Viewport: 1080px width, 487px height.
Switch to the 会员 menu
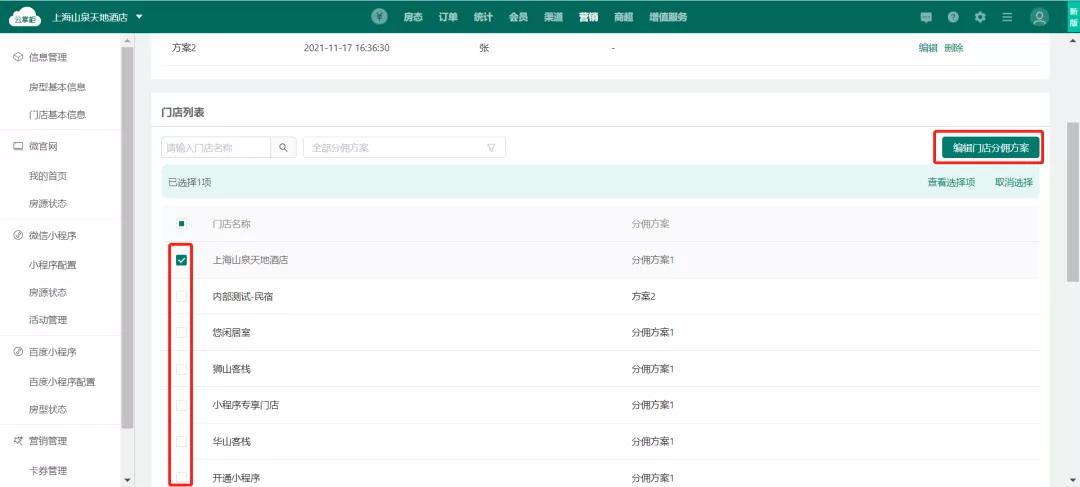[518, 17]
